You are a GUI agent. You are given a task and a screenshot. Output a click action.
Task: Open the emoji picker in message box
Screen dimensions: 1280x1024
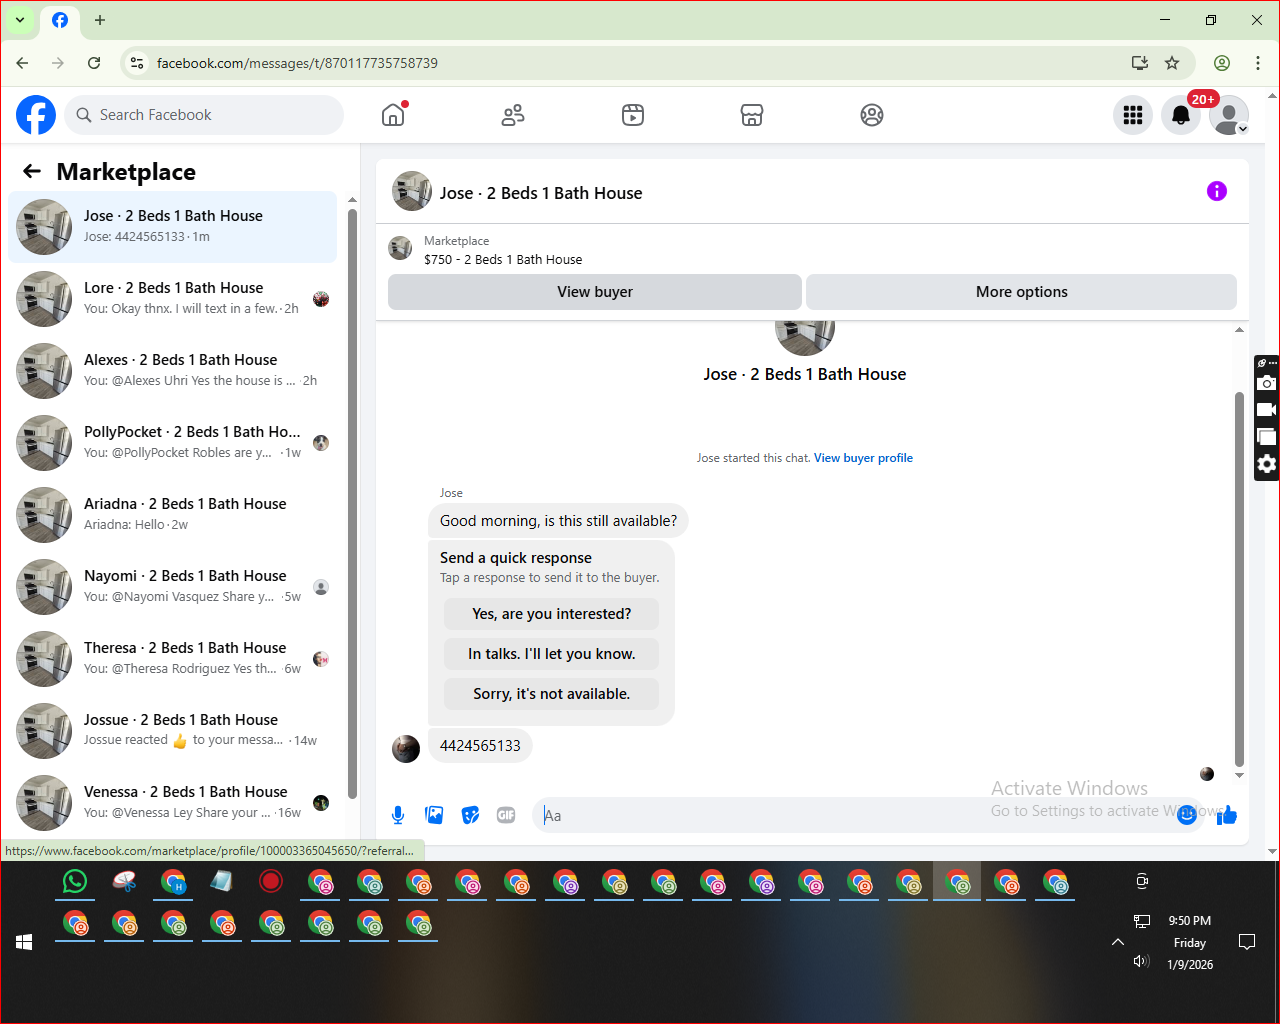pyautogui.click(x=1187, y=815)
